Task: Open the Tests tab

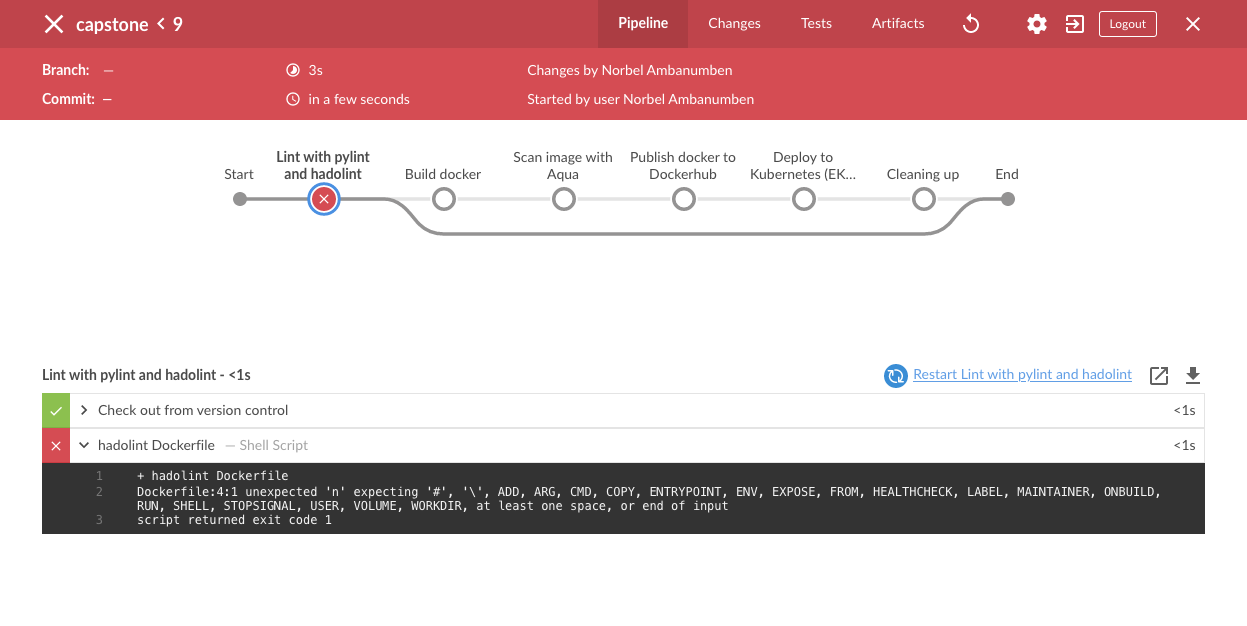Action: click(x=816, y=24)
